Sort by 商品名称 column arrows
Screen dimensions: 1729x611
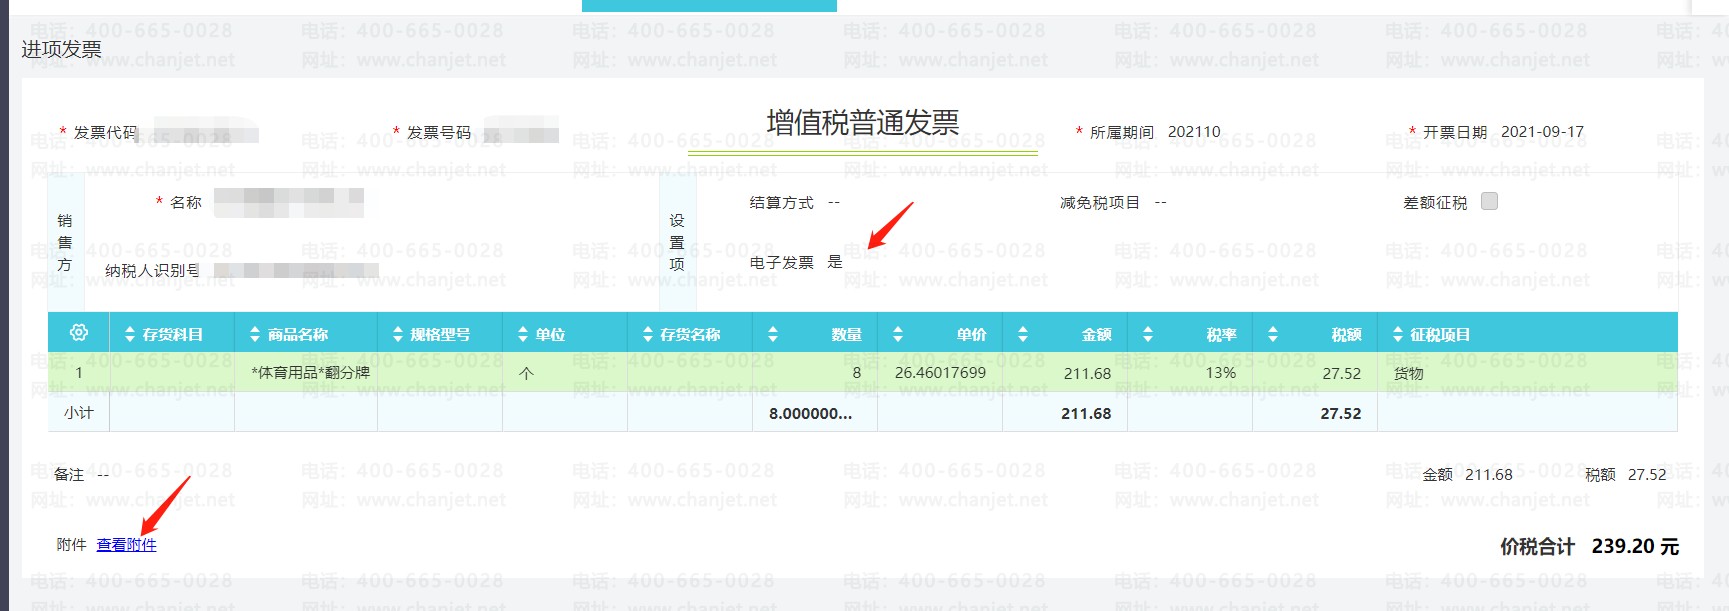point(255,335)
